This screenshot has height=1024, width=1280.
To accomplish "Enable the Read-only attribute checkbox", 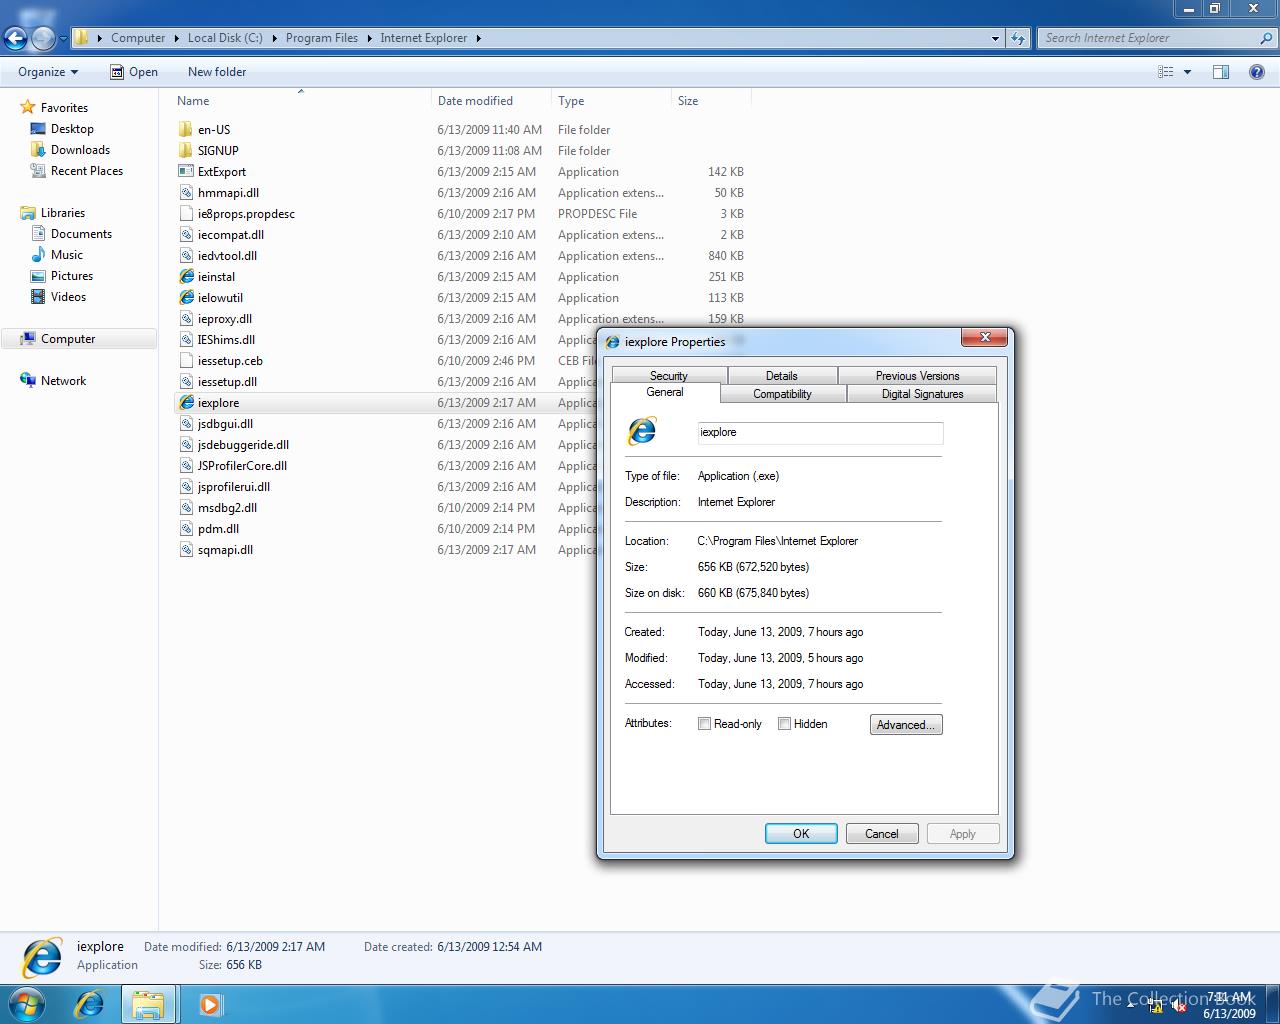I will (x=704, y=724).
